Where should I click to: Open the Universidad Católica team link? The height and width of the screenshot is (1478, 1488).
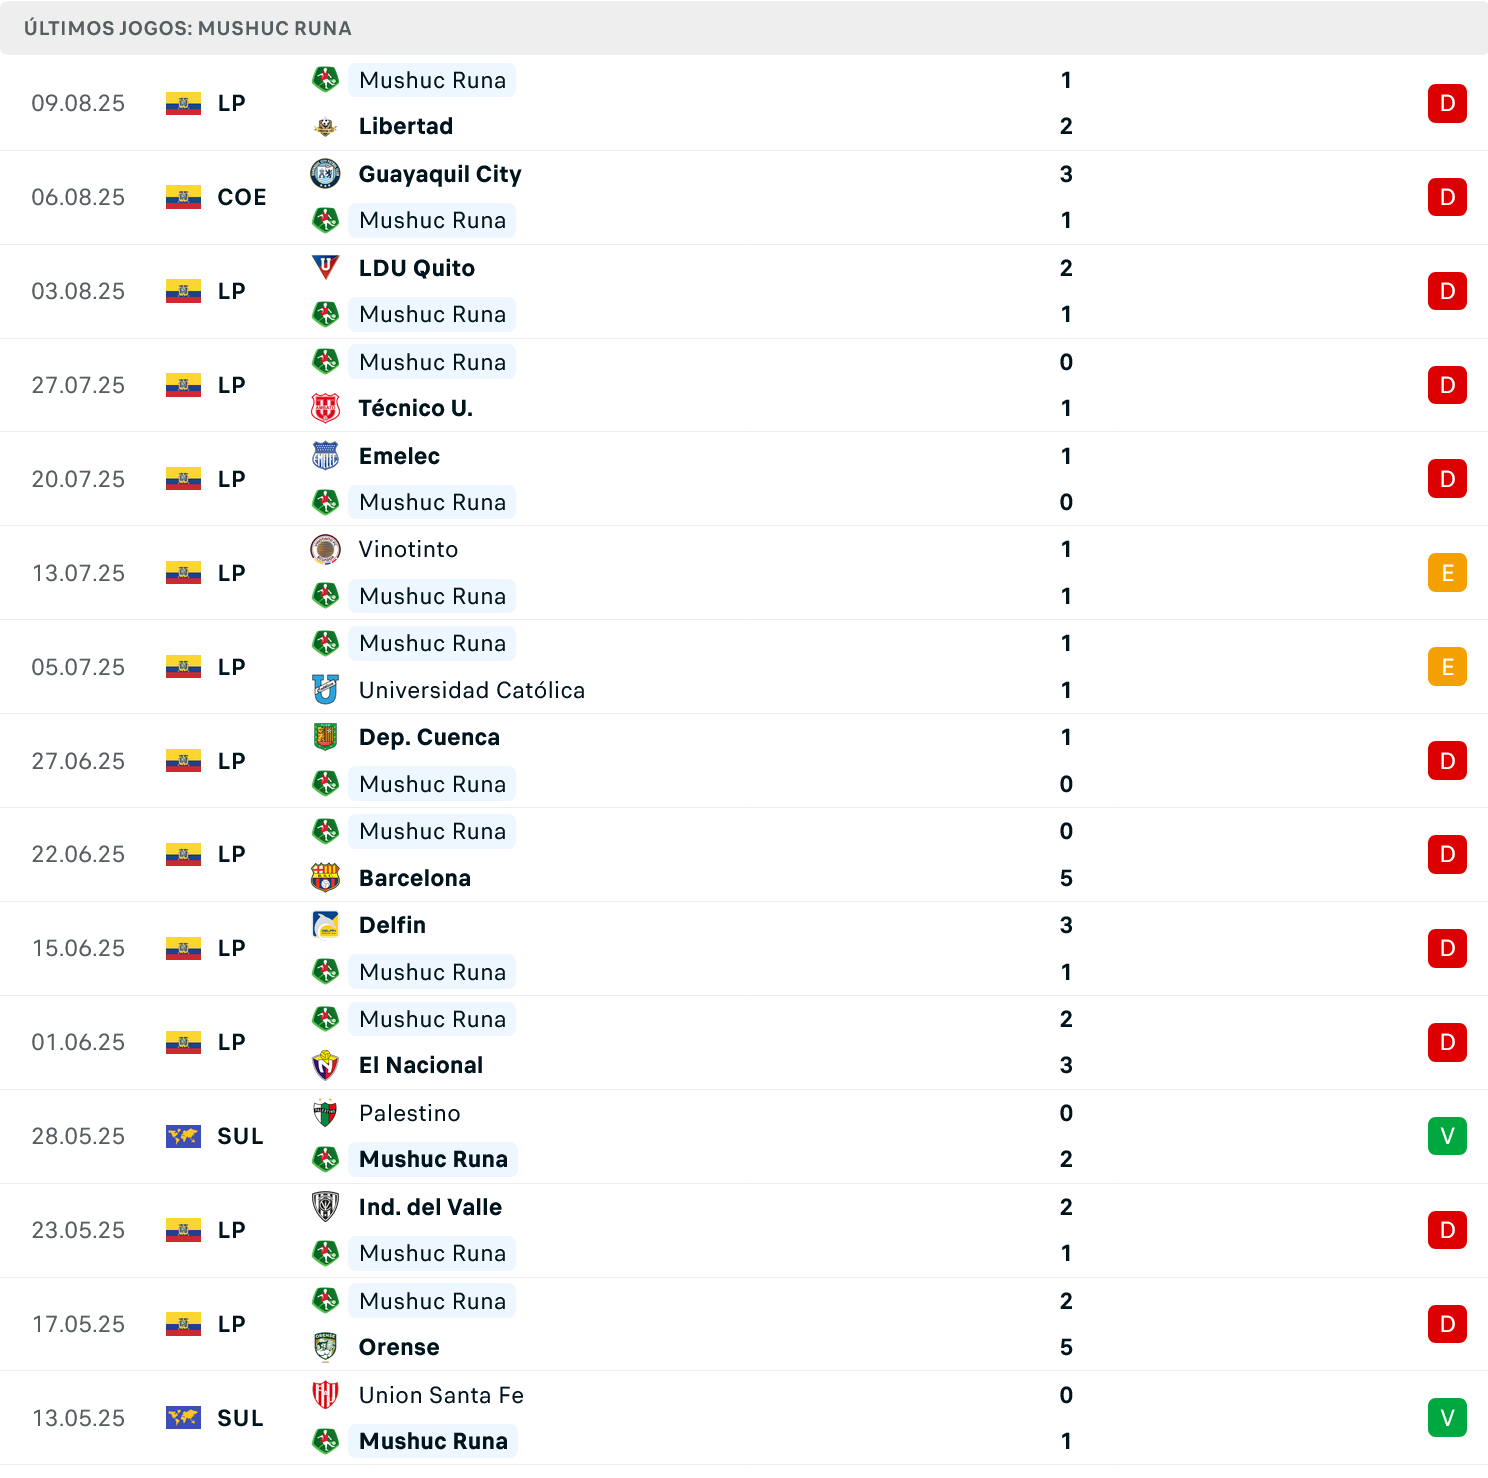coord(472,690)
